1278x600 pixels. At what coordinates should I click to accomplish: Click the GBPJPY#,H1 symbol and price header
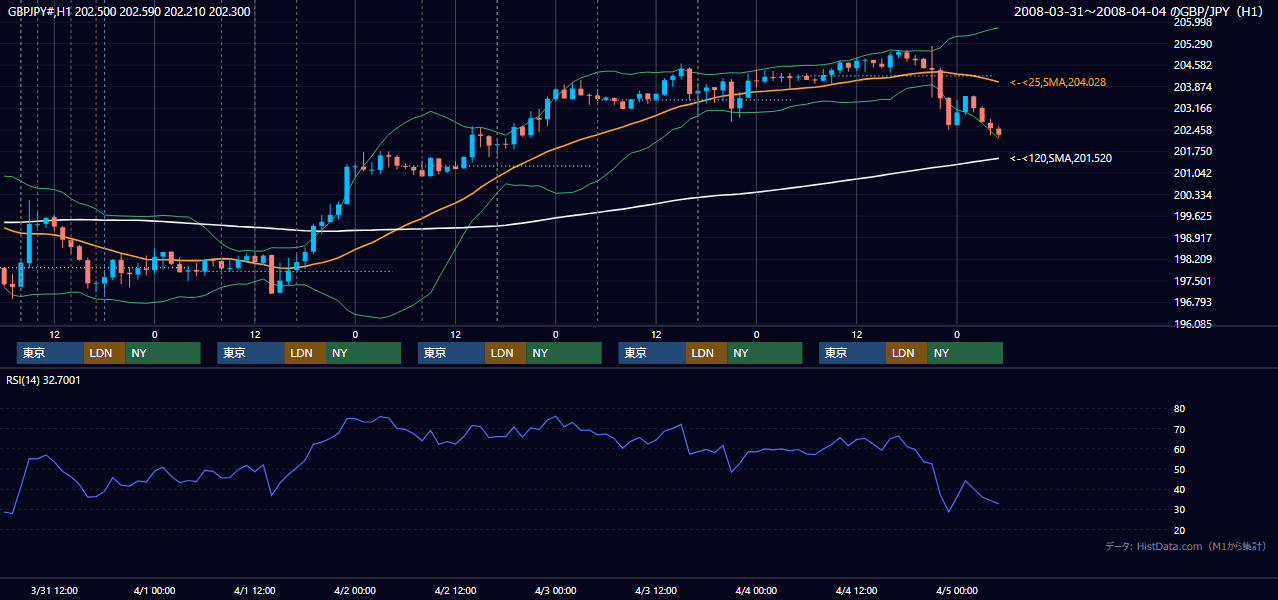click(x=129, y=12)
